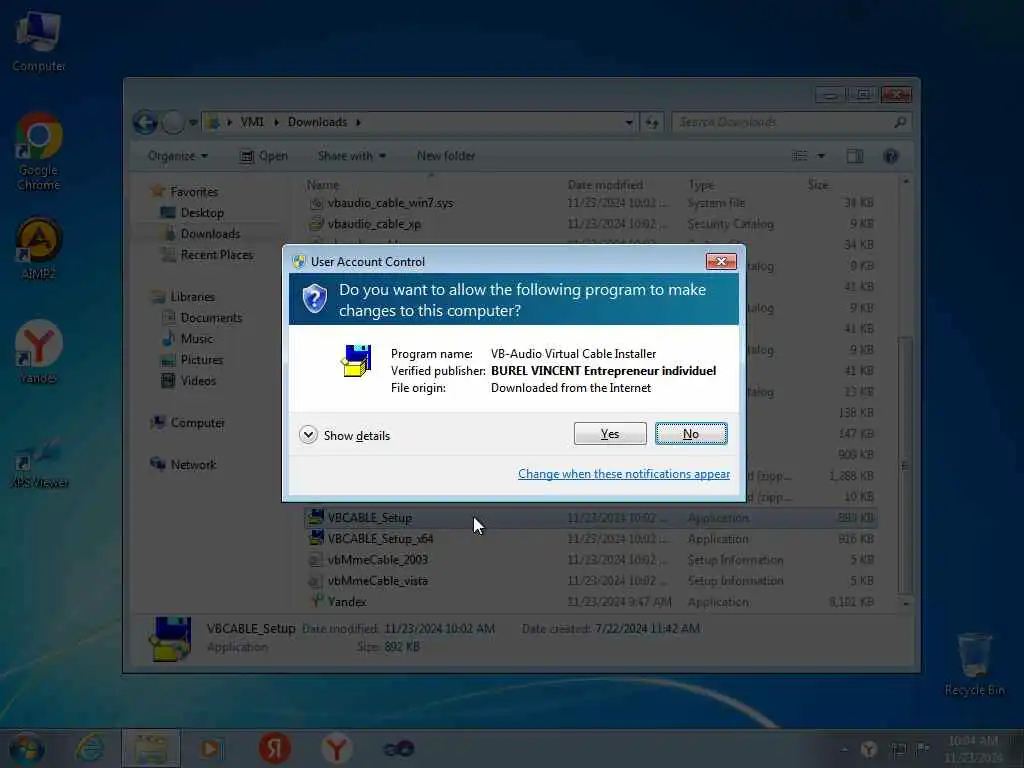Click Explorer refresh button
Screen dimensions: 1024x768
[652, 122]
